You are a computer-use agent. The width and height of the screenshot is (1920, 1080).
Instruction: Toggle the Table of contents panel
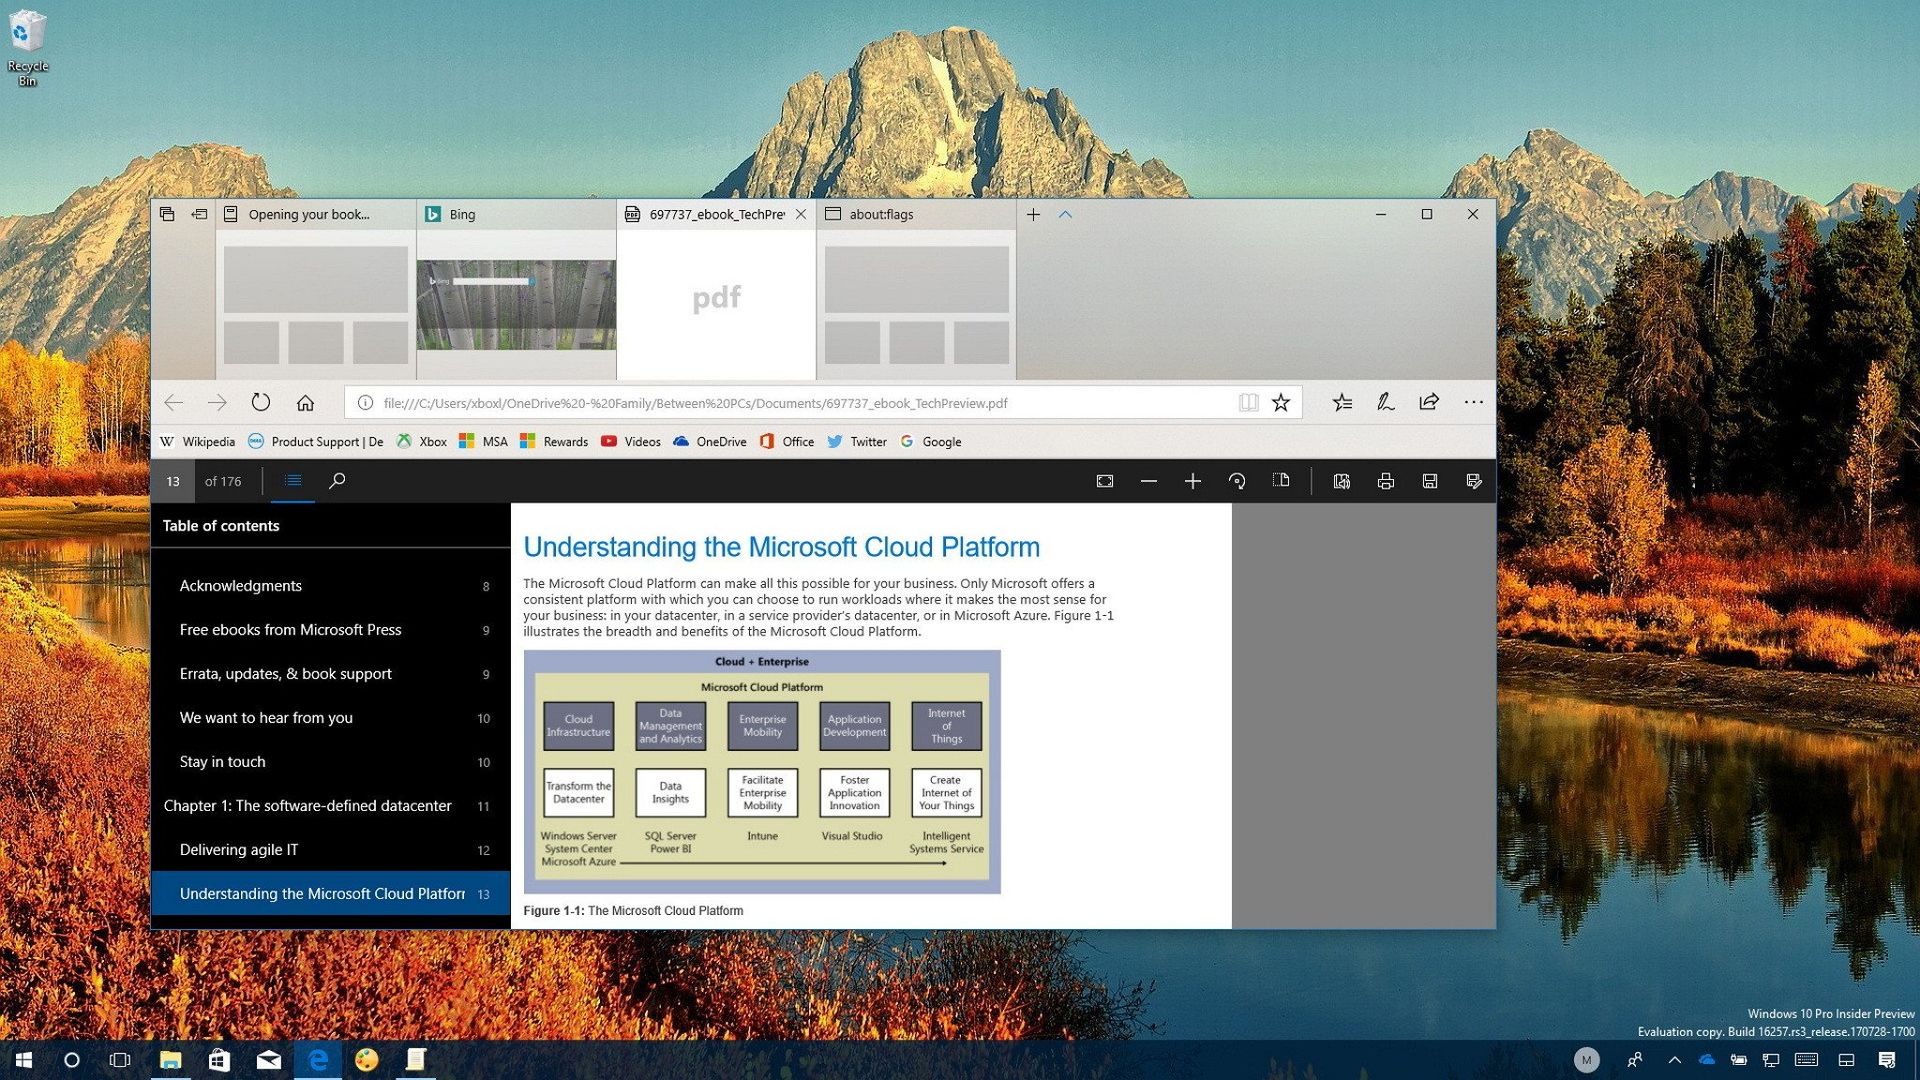tap(292, 481)
